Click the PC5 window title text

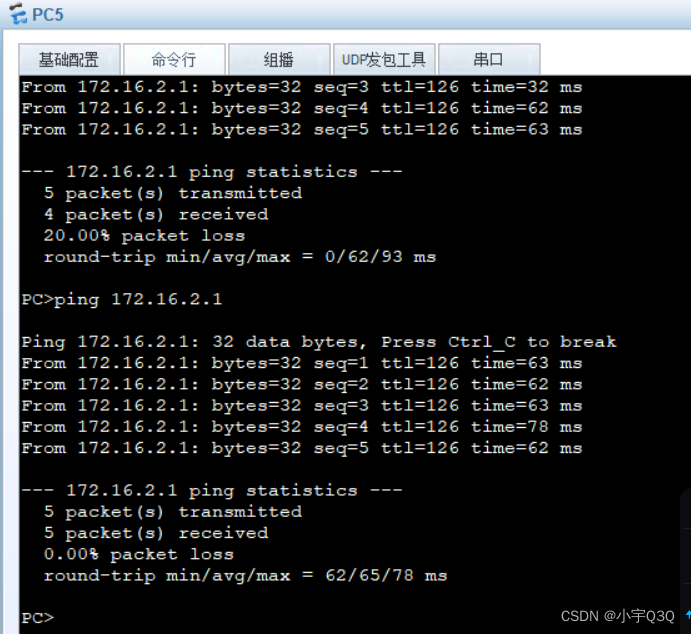(x=48, y=15)
